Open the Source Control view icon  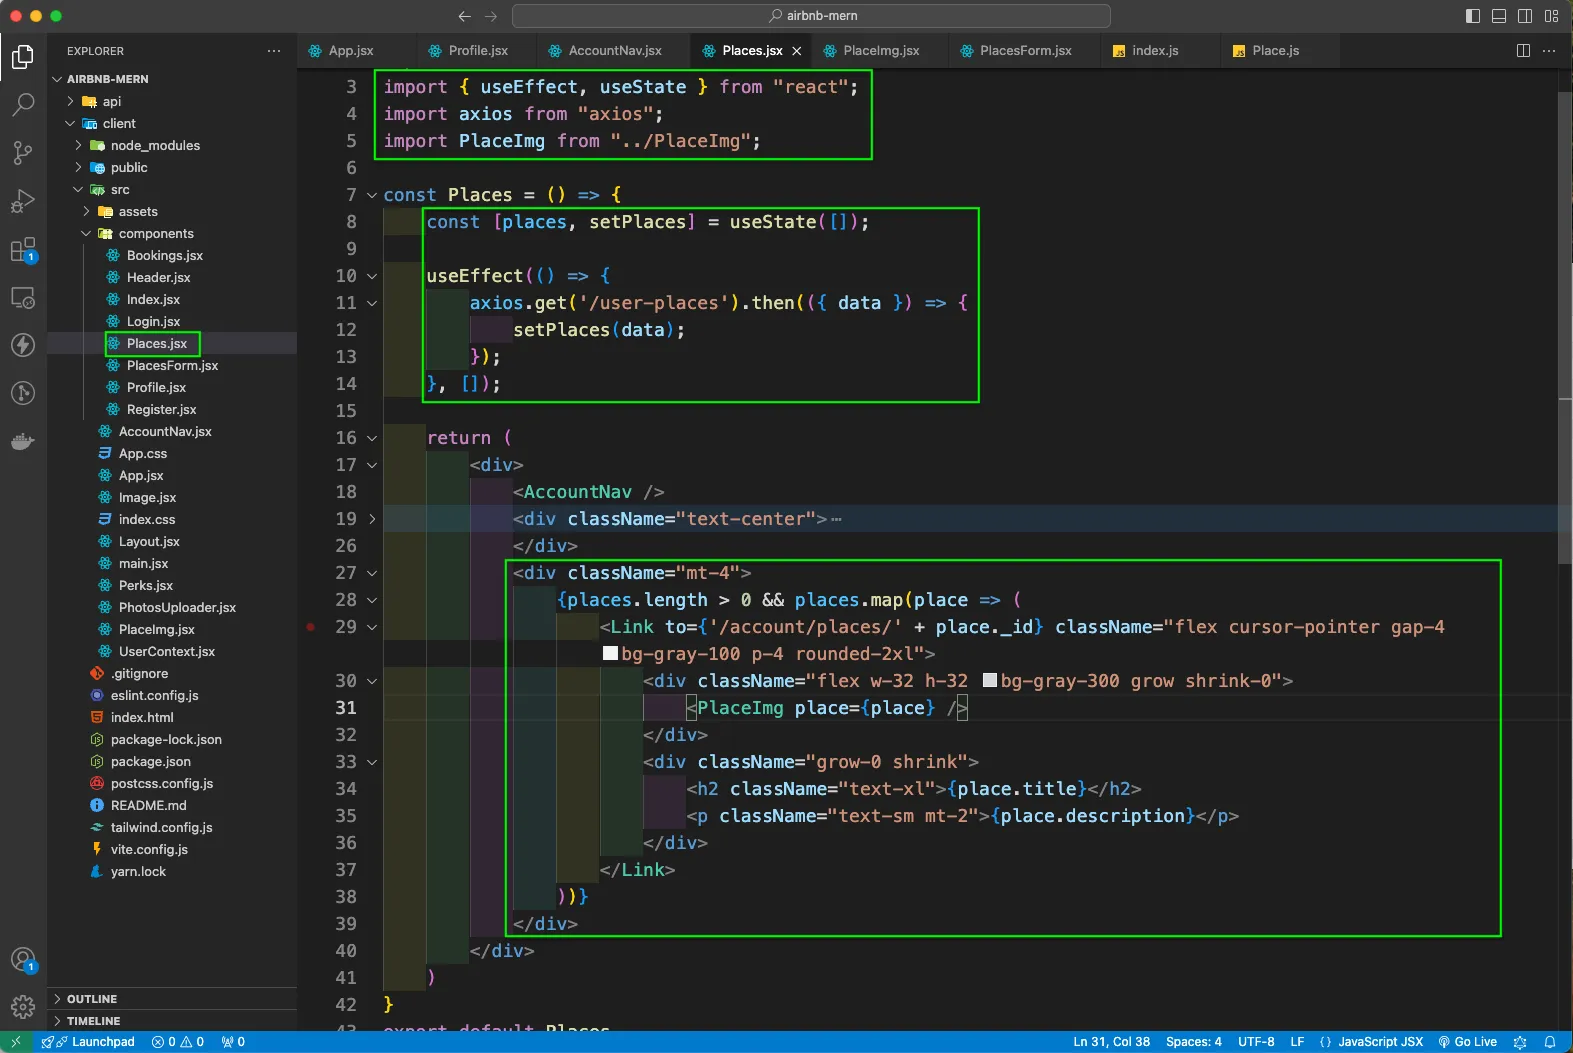click(23, 152)
